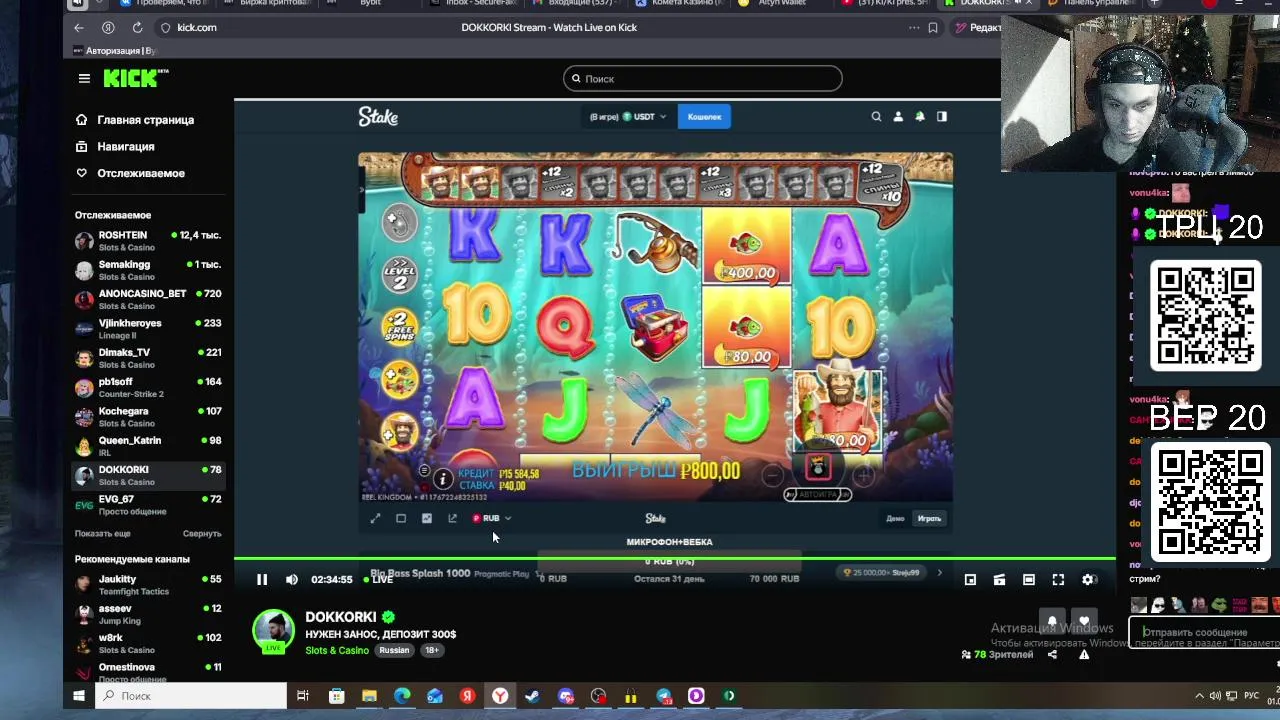Toggle stream notifications bell
1280x720 pixels.
1052,621
